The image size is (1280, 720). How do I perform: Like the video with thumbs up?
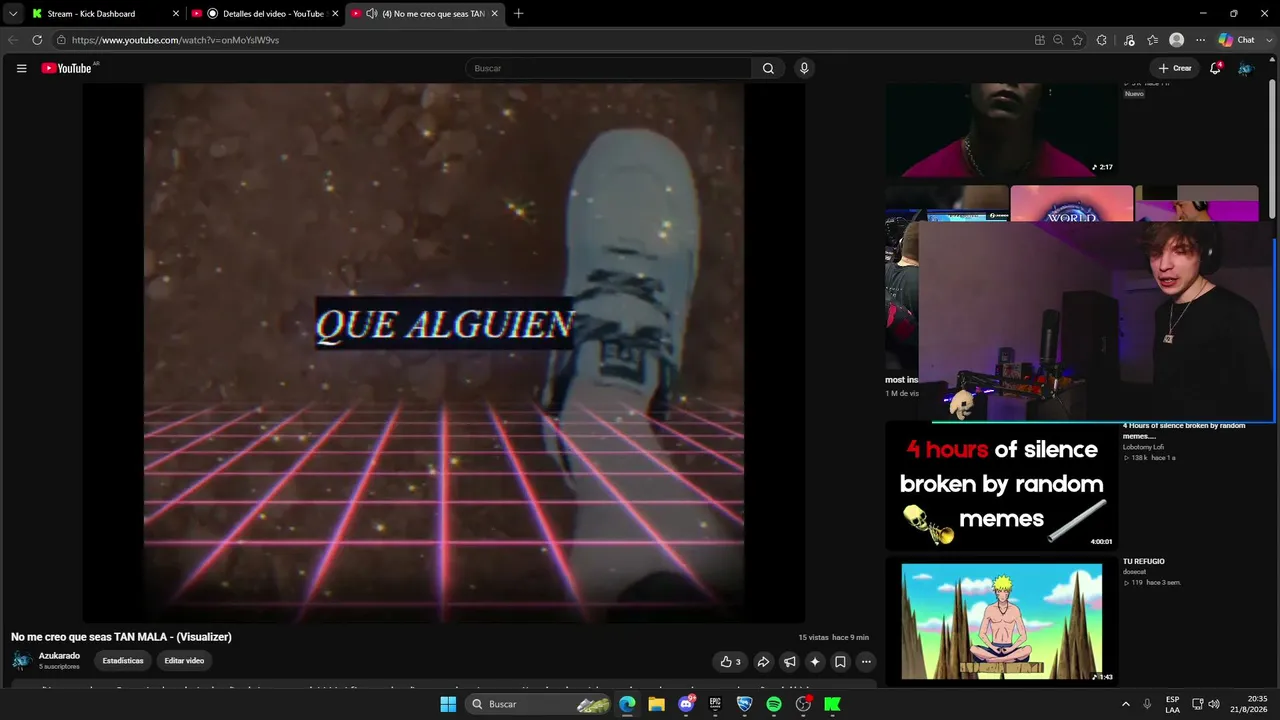(730, 661)
